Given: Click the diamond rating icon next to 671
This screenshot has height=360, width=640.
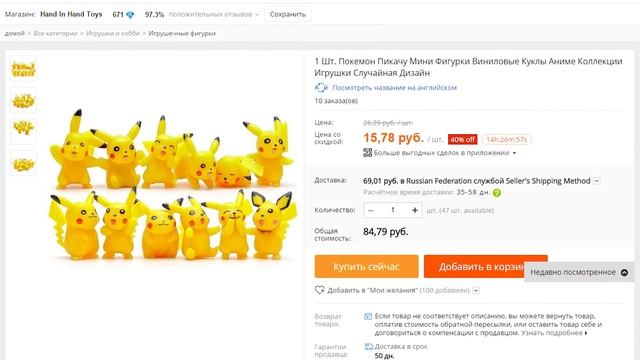Looking at the screenshot, I should click(130, 15).
